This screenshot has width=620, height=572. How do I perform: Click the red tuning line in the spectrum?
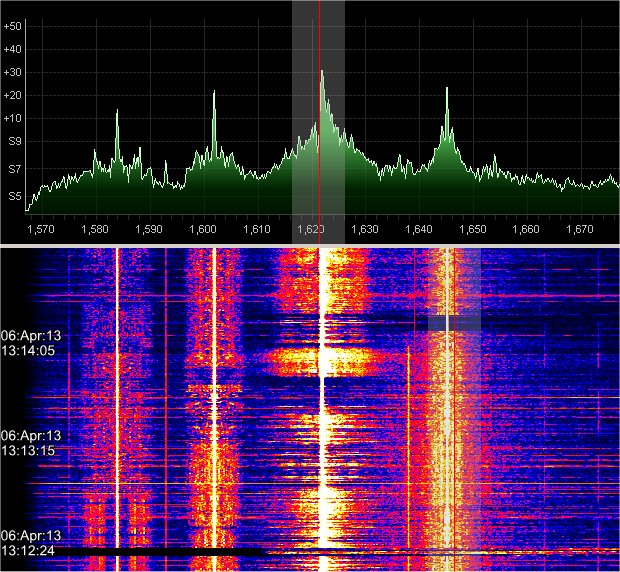pos(319,110)
